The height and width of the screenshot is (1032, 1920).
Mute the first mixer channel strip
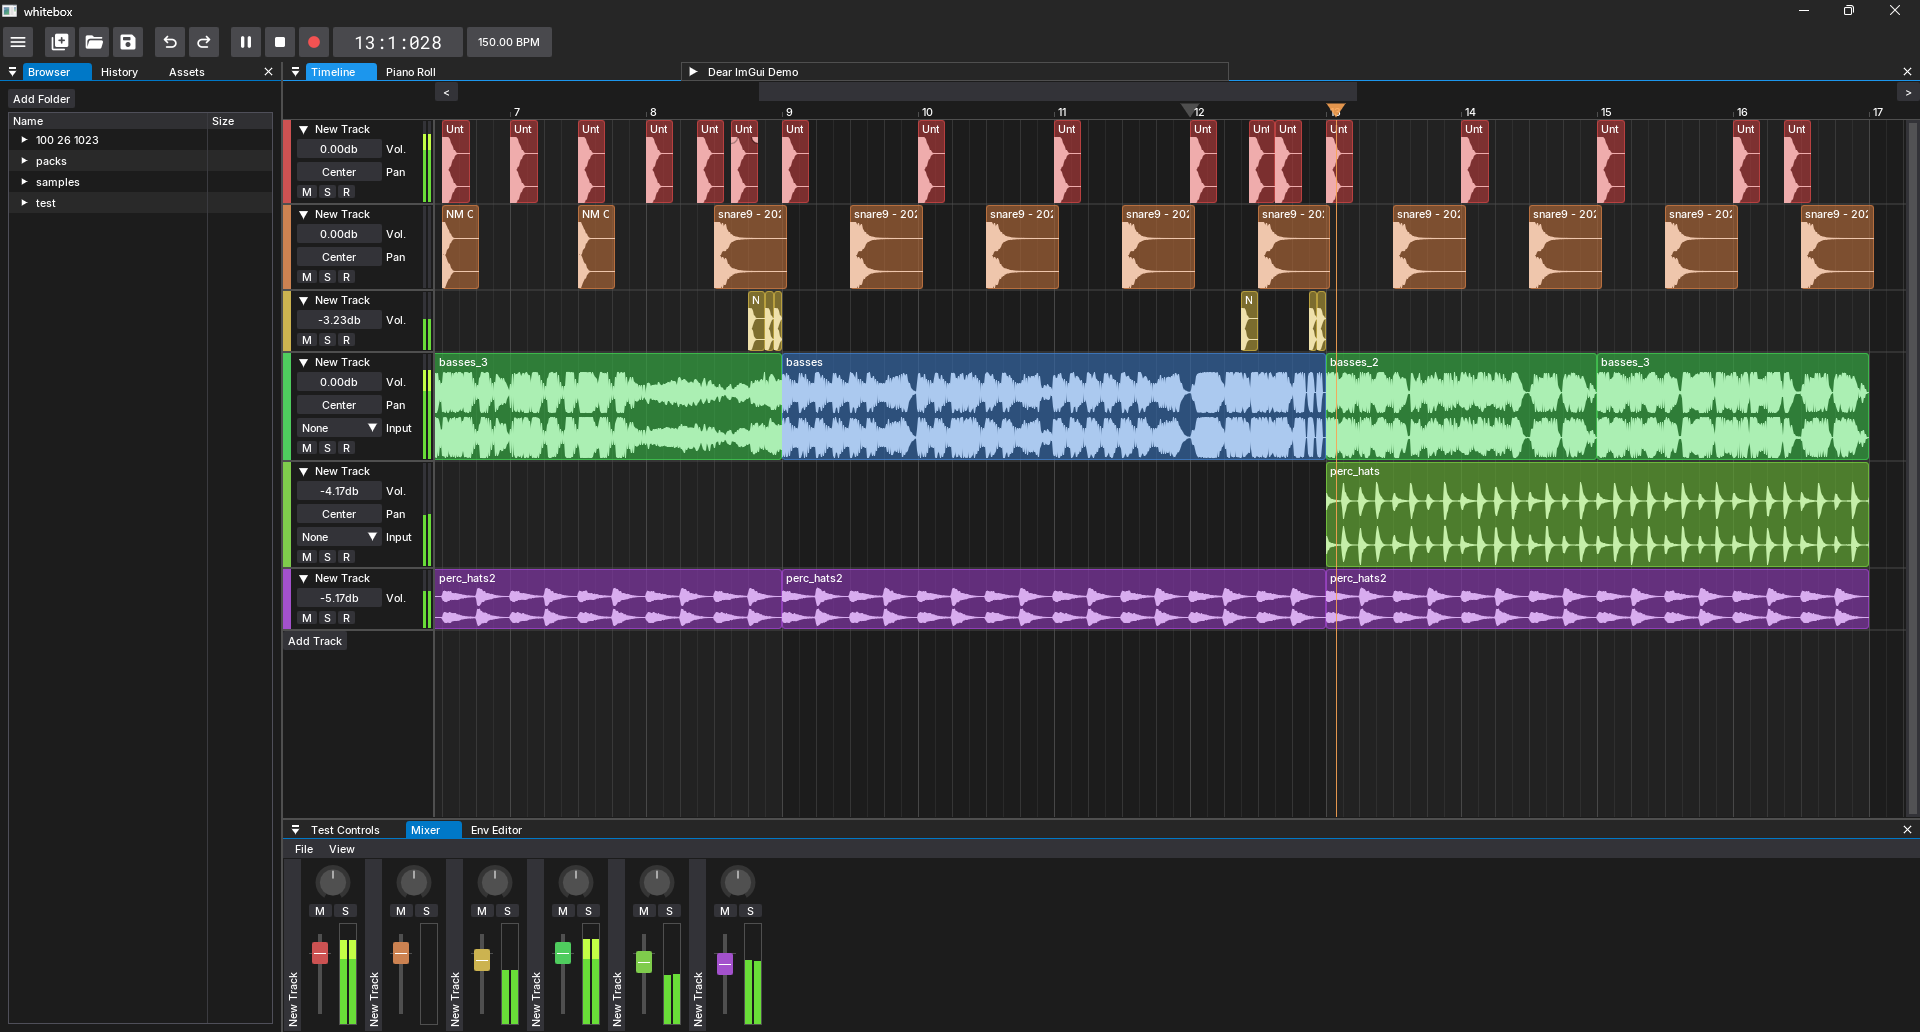click(320, 911)
